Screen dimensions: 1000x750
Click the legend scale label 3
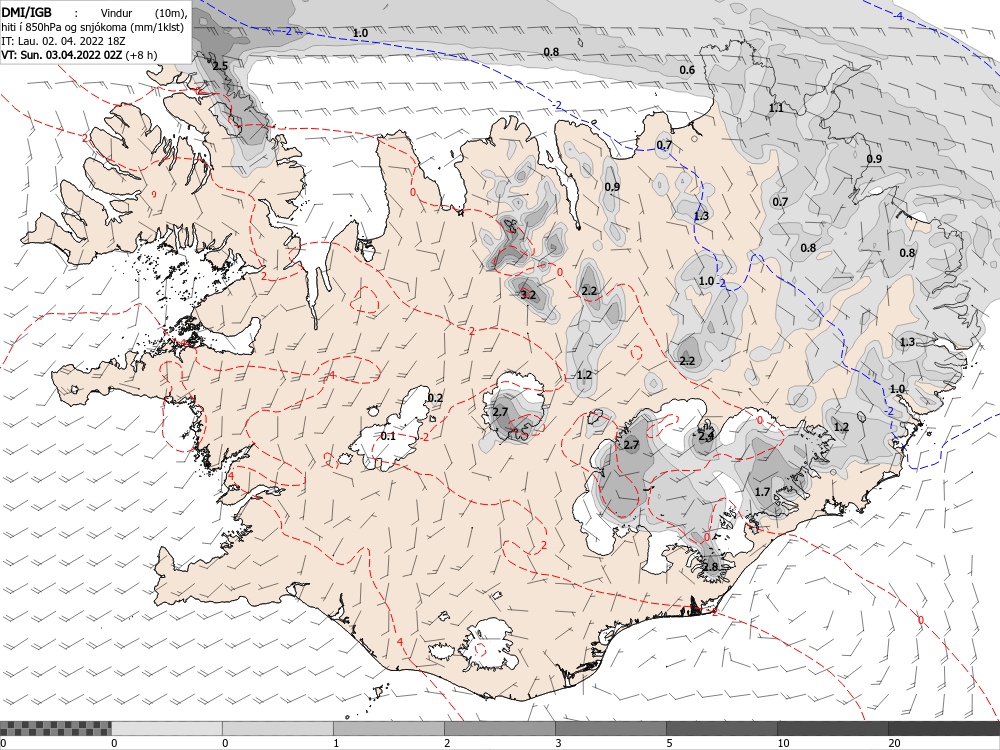point(558,743)
